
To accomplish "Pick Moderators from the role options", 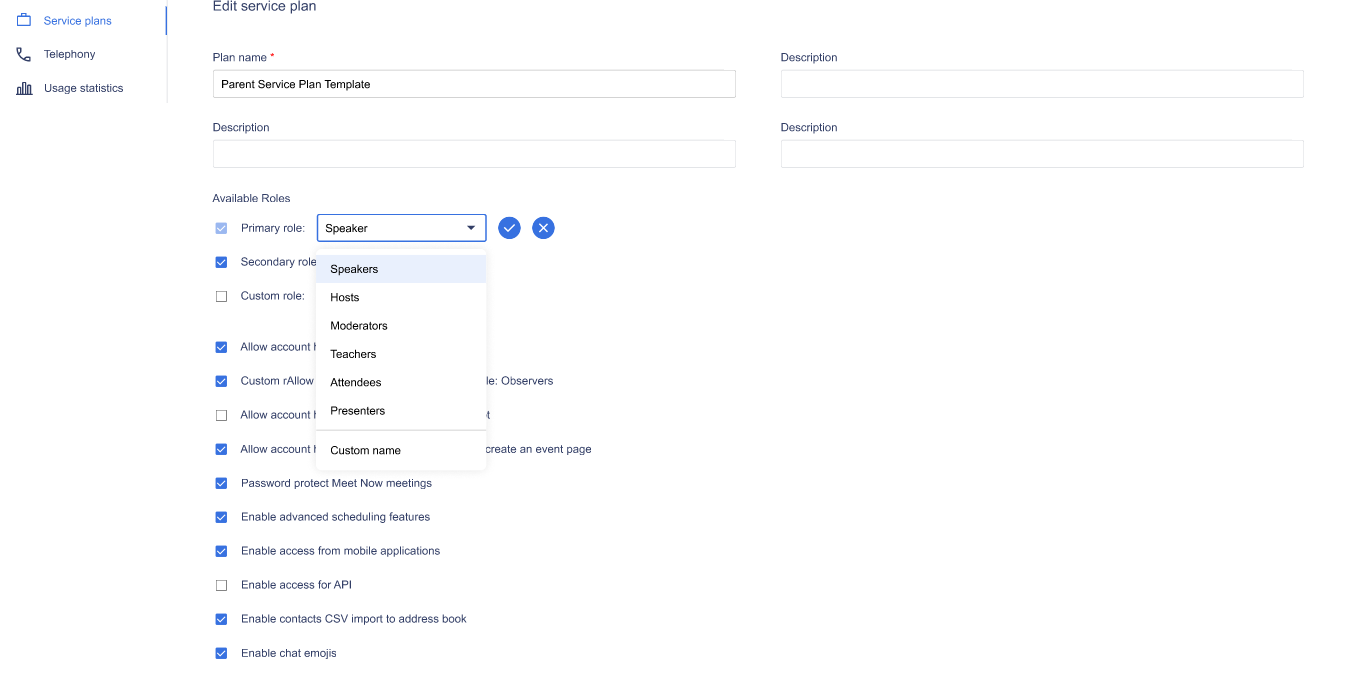I will pos(359,326).
